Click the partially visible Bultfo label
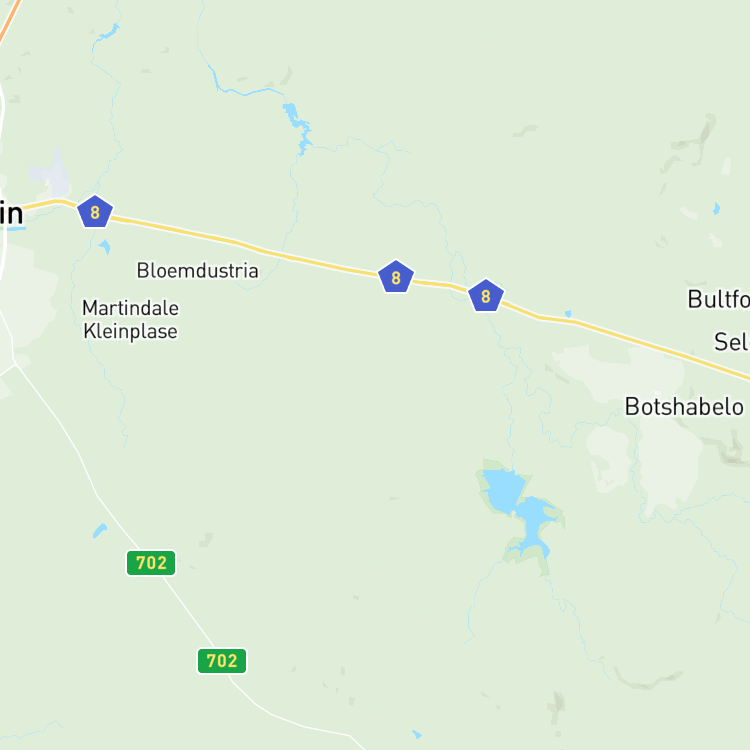The width and height of the screenshot is (750, 750). 718,300
